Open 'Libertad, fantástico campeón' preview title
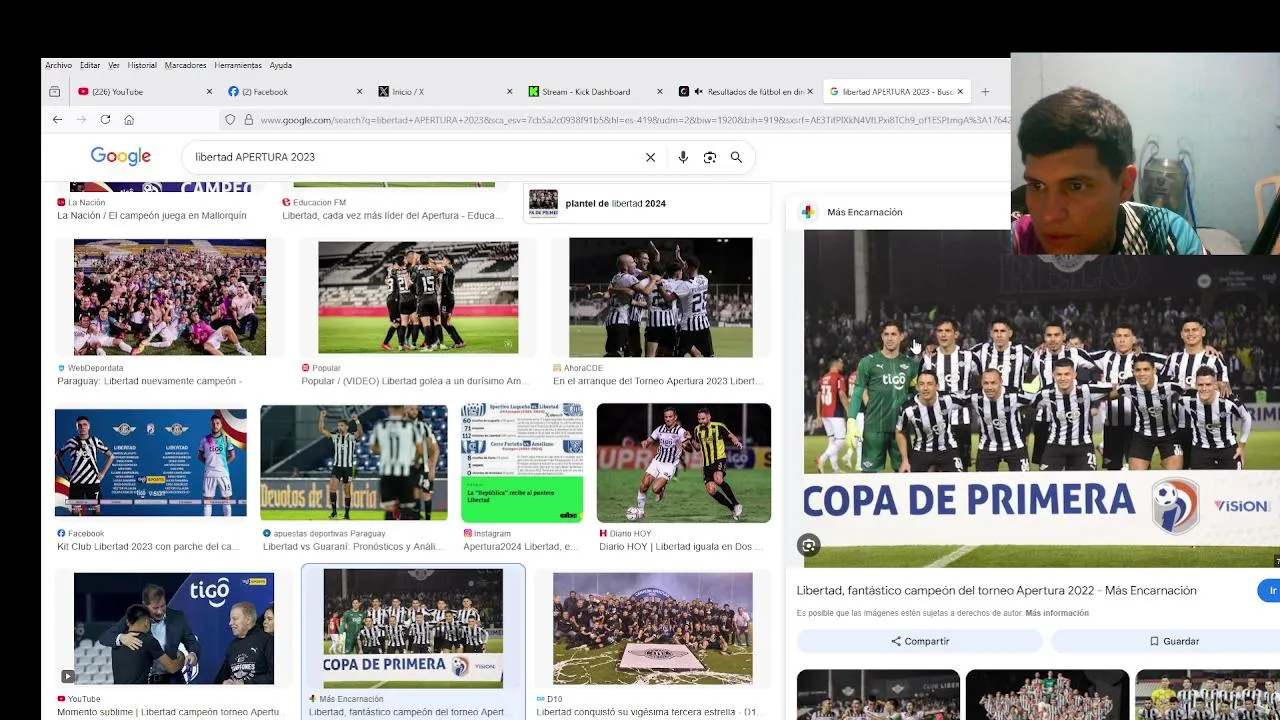 pos(996,590)
